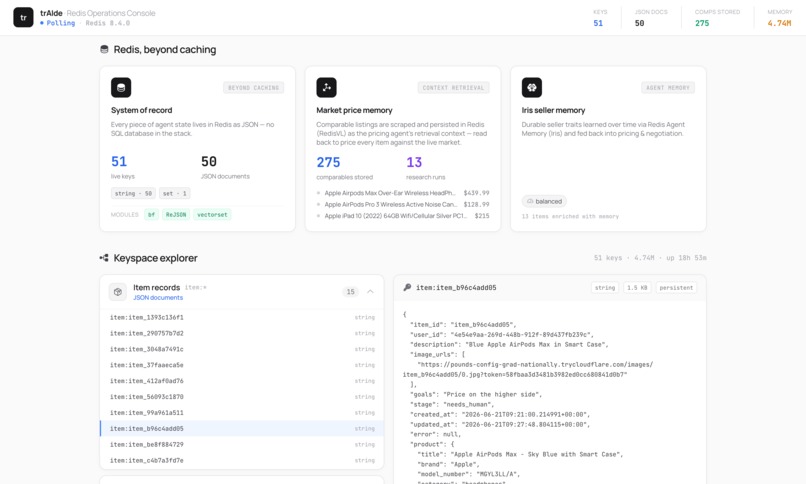806x484 pixels.
Task: Click the 13 research runs value
Action: pos(414,162)
